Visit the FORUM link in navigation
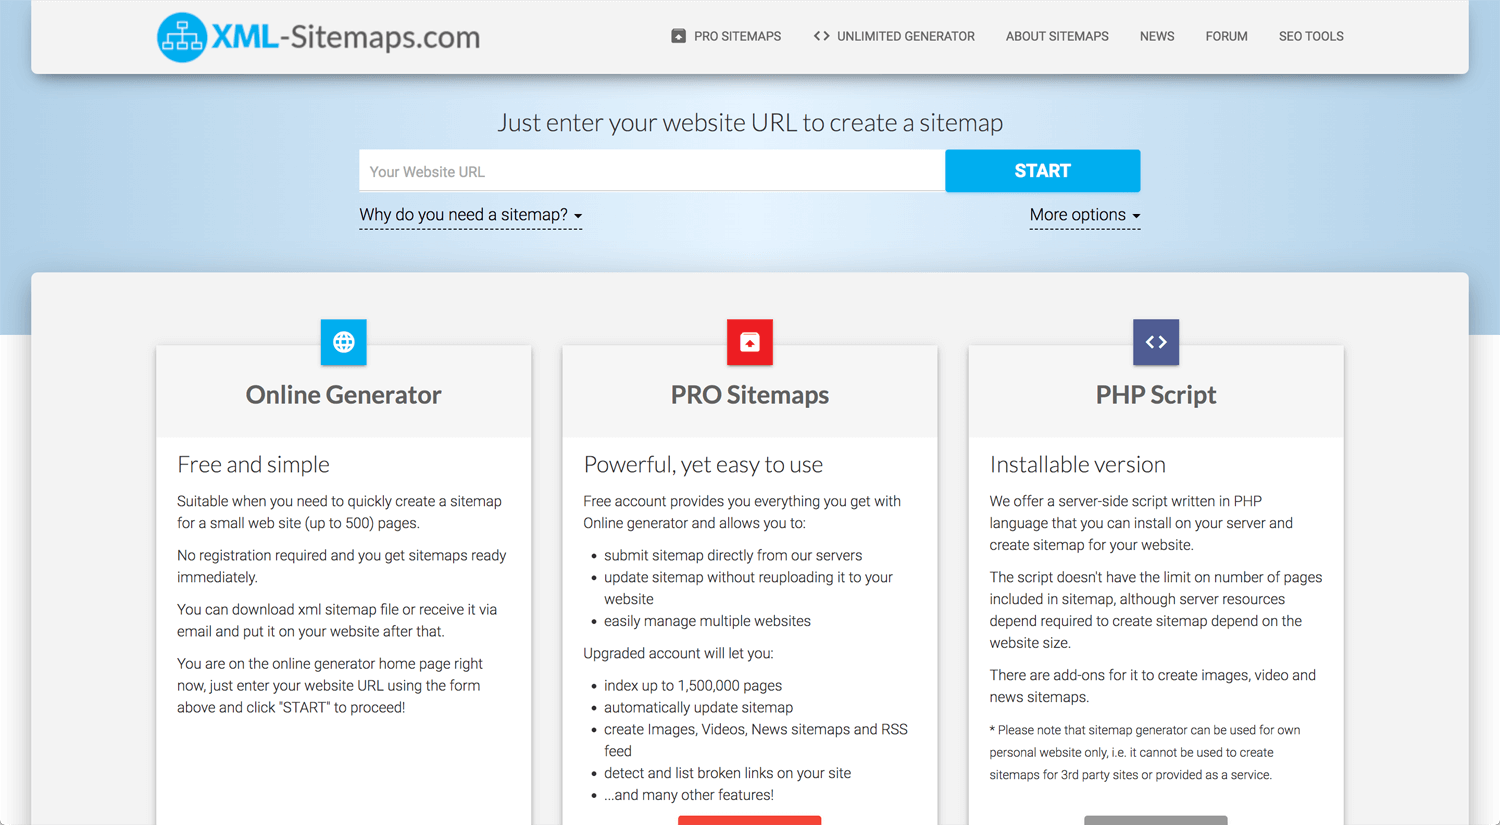 tap(1226, 36)
